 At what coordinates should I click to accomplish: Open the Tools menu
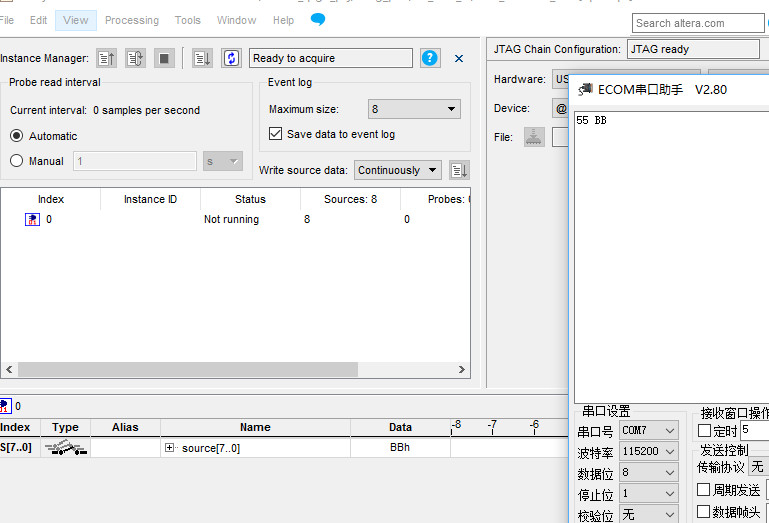[187, 20]
